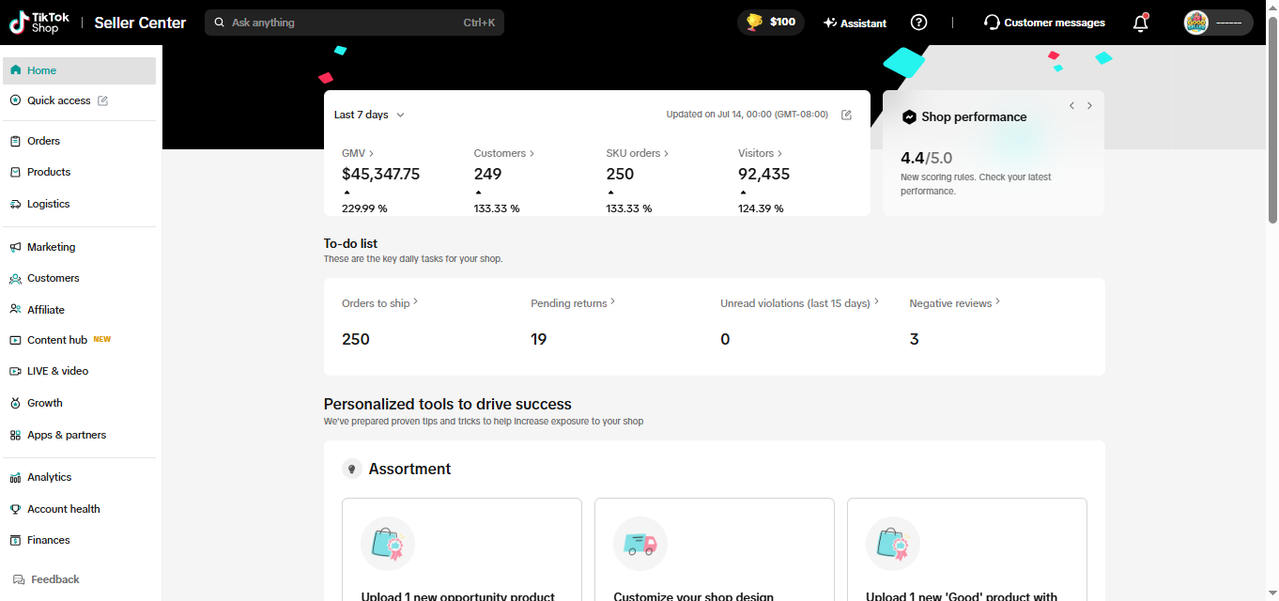This screenshot has height=601, width=1279.
Task: Expand the Customers metric chevron
Action: [x=532, y=153]
